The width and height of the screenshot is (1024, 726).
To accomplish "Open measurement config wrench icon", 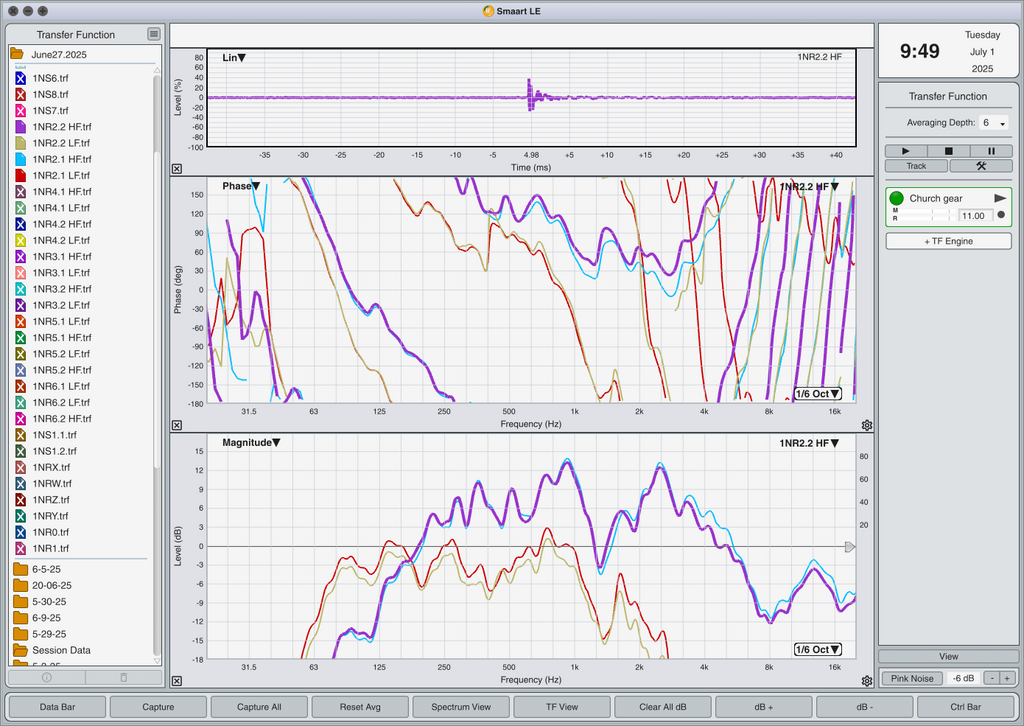I will (x=981, y=166).
